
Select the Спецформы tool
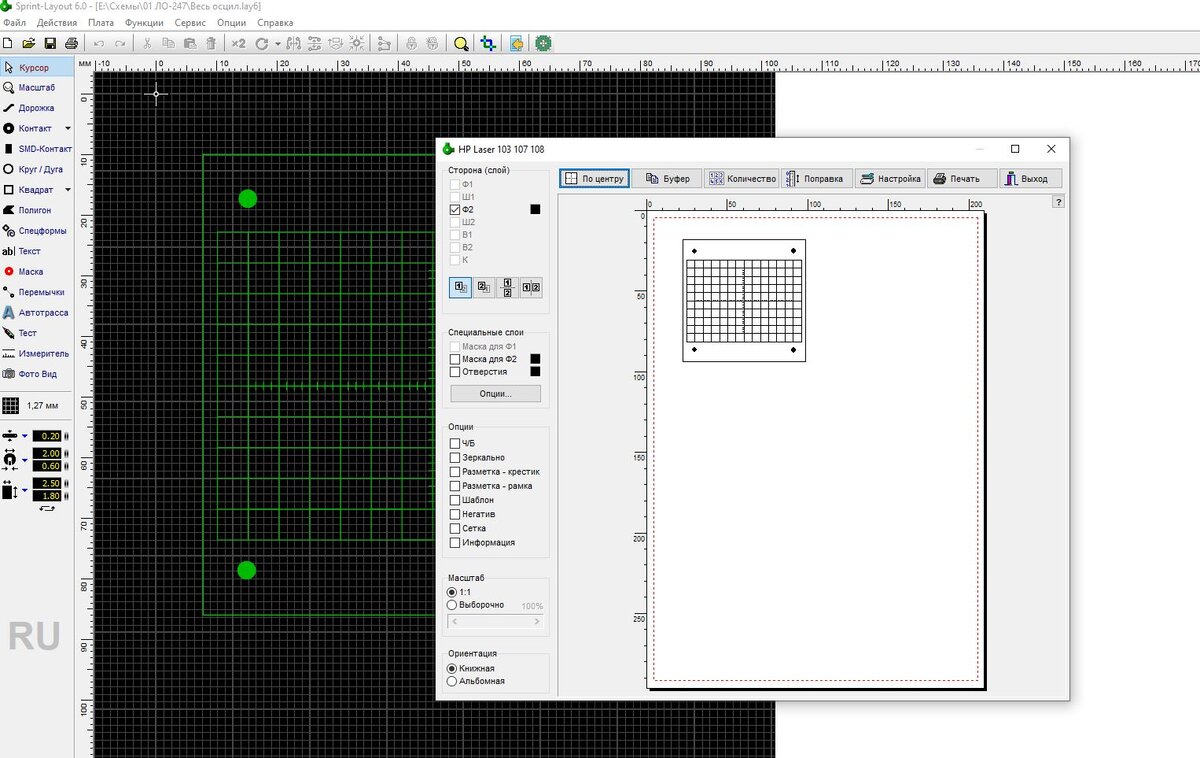[x=37, y=231]
